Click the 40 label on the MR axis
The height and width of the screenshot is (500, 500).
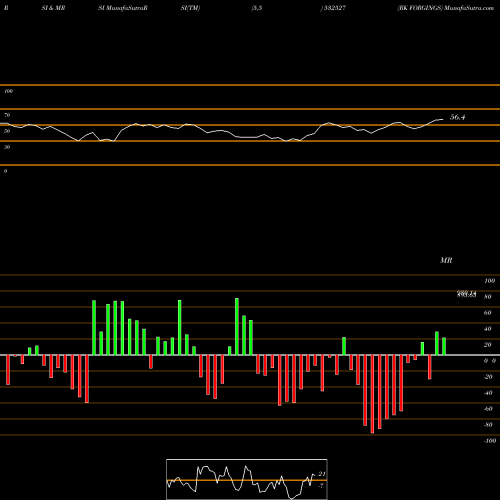coord(488,329)
